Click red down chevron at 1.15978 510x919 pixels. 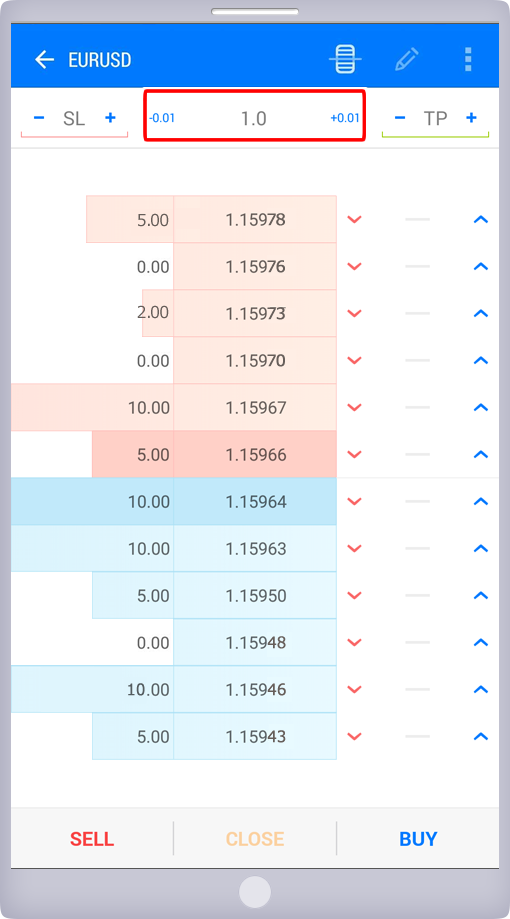pos(354,219)
